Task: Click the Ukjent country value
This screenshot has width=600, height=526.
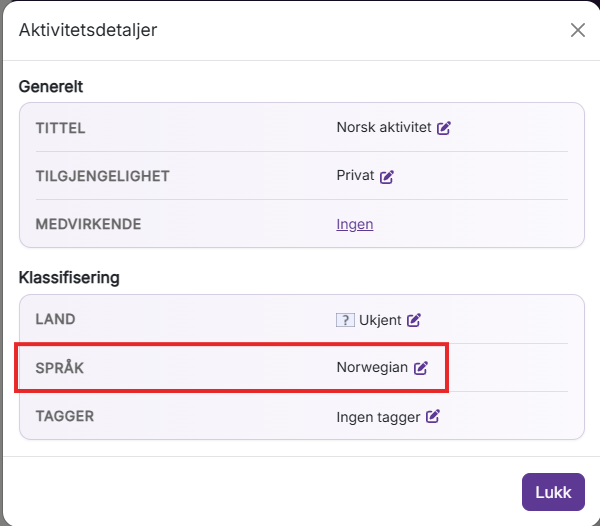Action: click(x=380, y=320)
